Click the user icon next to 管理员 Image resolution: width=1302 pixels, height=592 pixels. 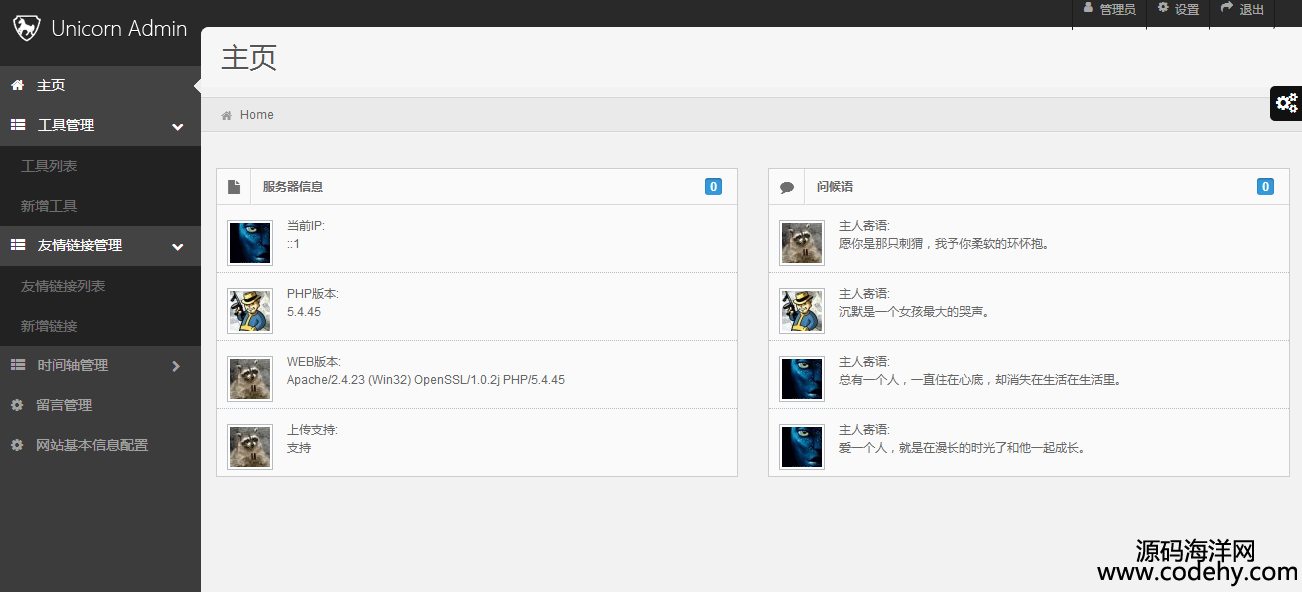(x=1089, y=8)
